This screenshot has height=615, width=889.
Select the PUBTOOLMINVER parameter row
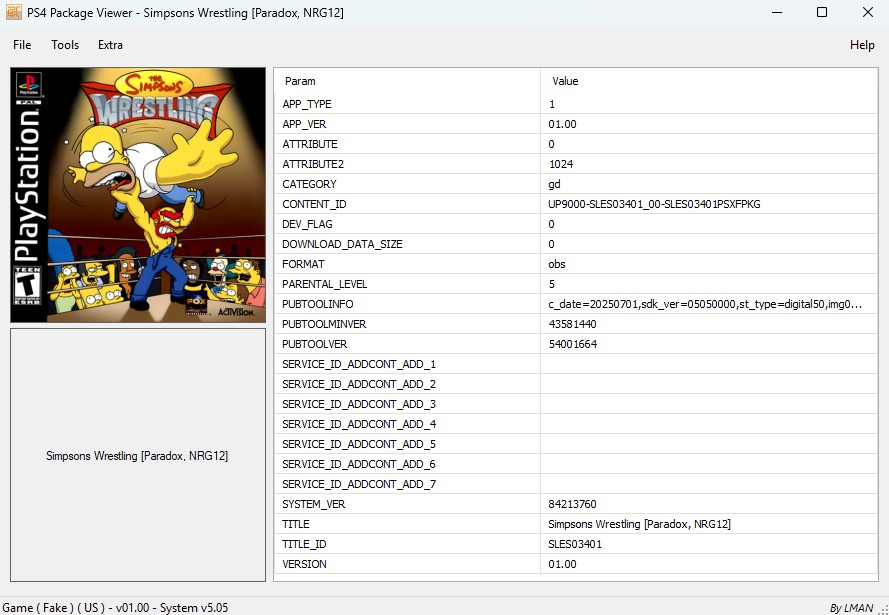pyautogui.click(x=575, y=324)
